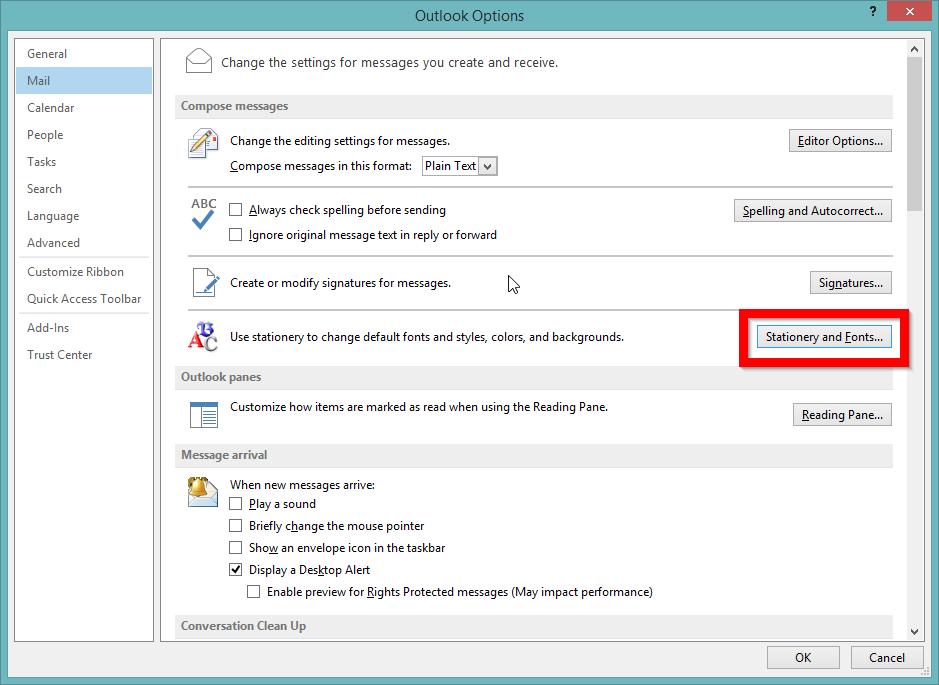
Task: Enable preview for Rights Protected messages
Action: coord(254,591)
